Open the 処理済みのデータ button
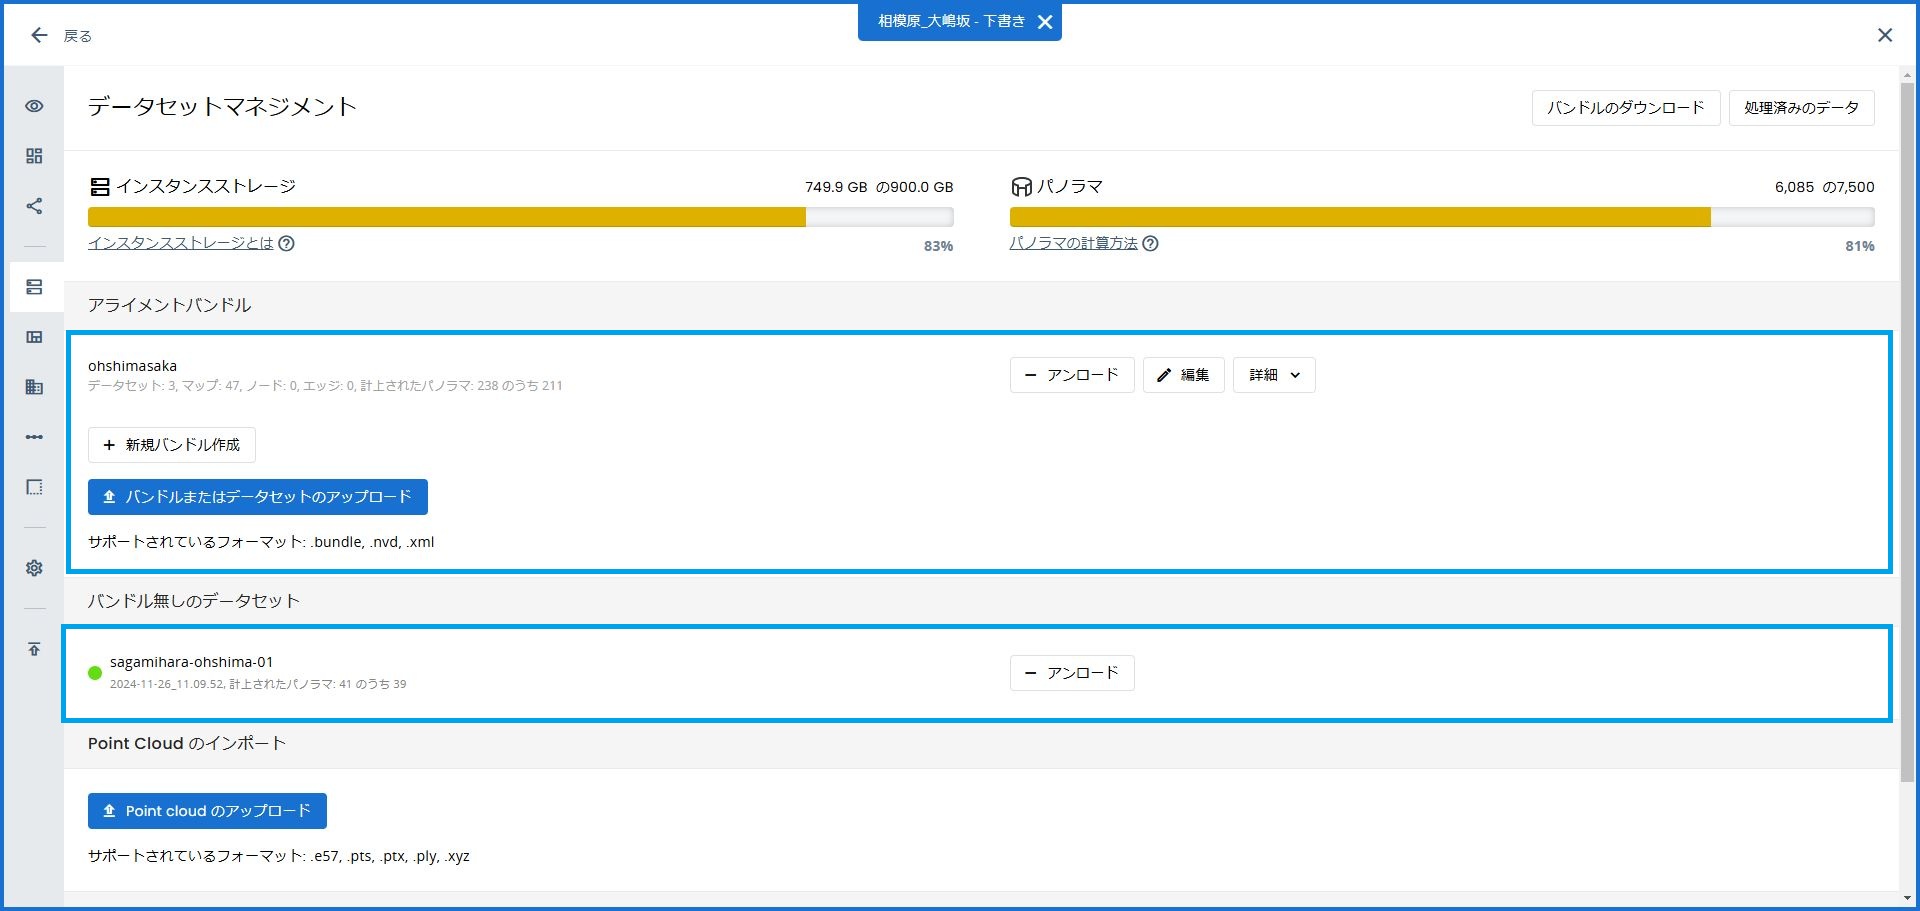Screen dimensions: 1920x911 (x=1801, y=108)
